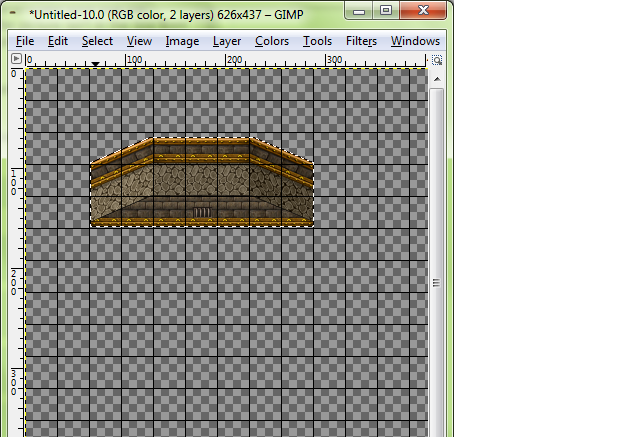Screen dimensions: 626x437
Task: Close the GIMP window
Action: [x=423, y=11]
